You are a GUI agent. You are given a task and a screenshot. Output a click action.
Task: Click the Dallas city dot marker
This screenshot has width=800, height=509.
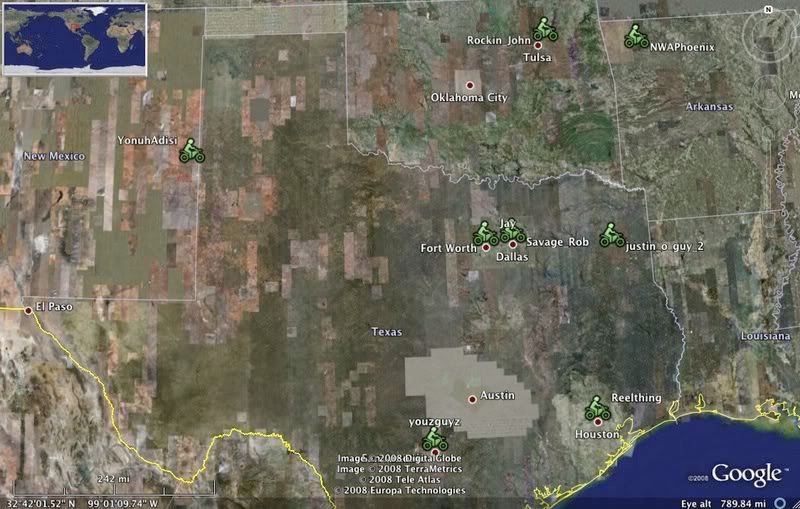coord(513,245)
